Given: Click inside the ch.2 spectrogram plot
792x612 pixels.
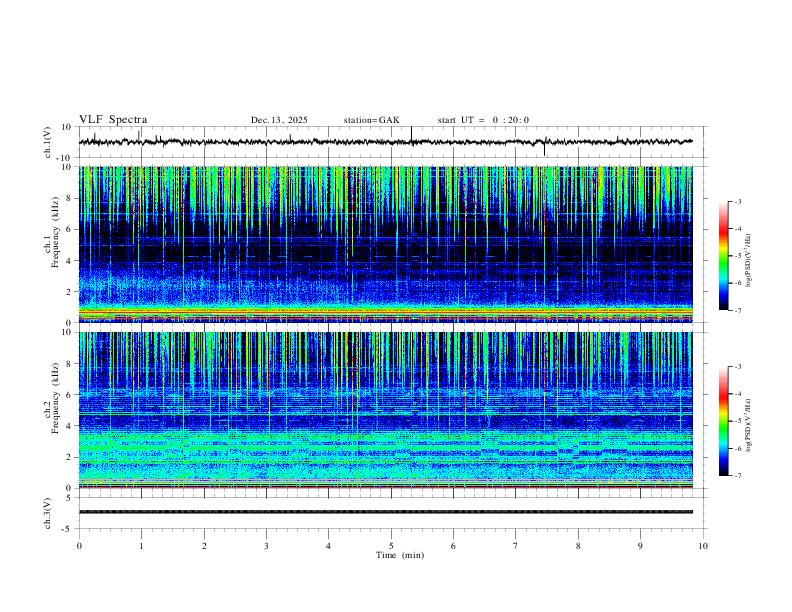Looking at the screenshot, I should [x=386, y=410].
